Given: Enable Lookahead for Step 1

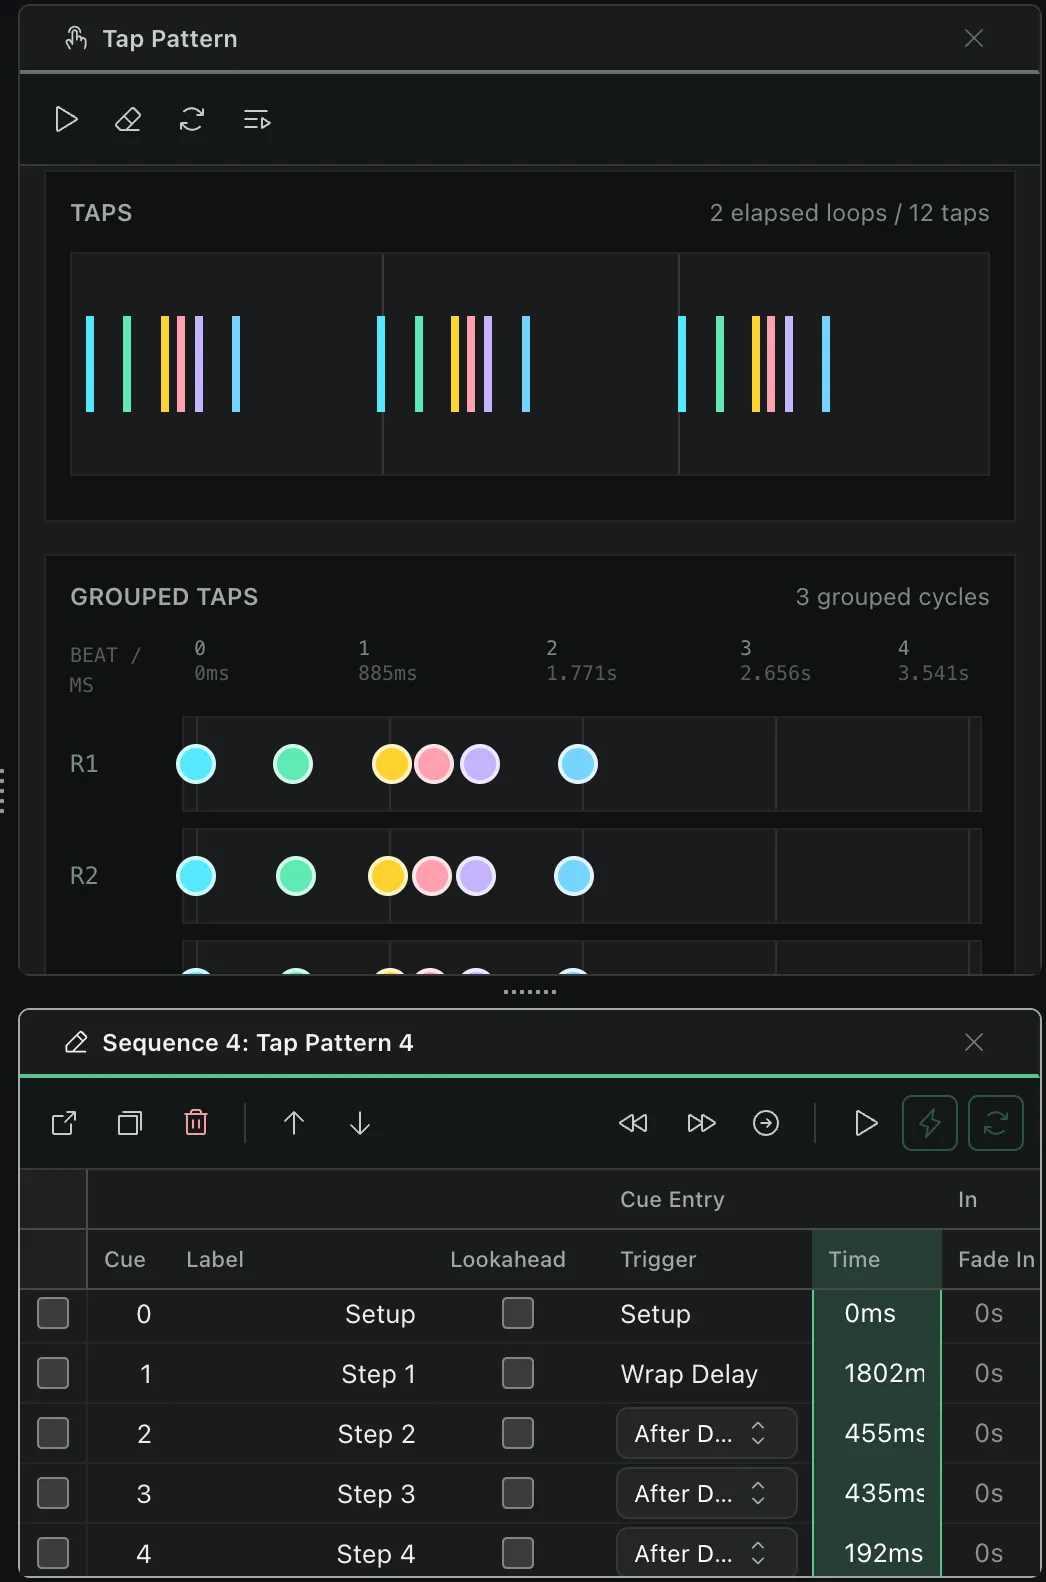Looking at the screenshot, I should click(x=518, y=1373).
